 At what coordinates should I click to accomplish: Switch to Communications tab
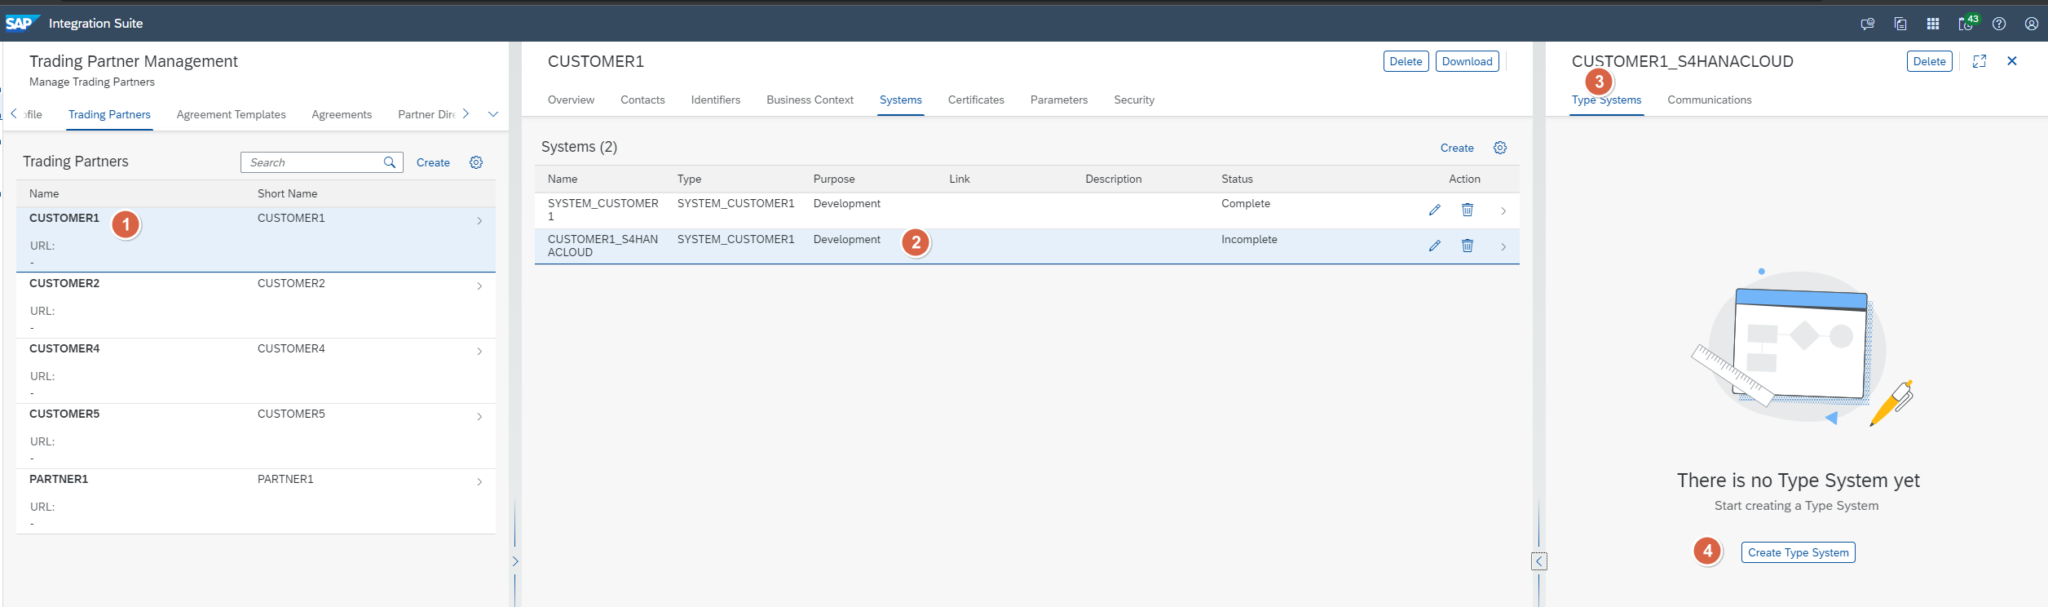pyautogui.click(x=1709, y=100)
